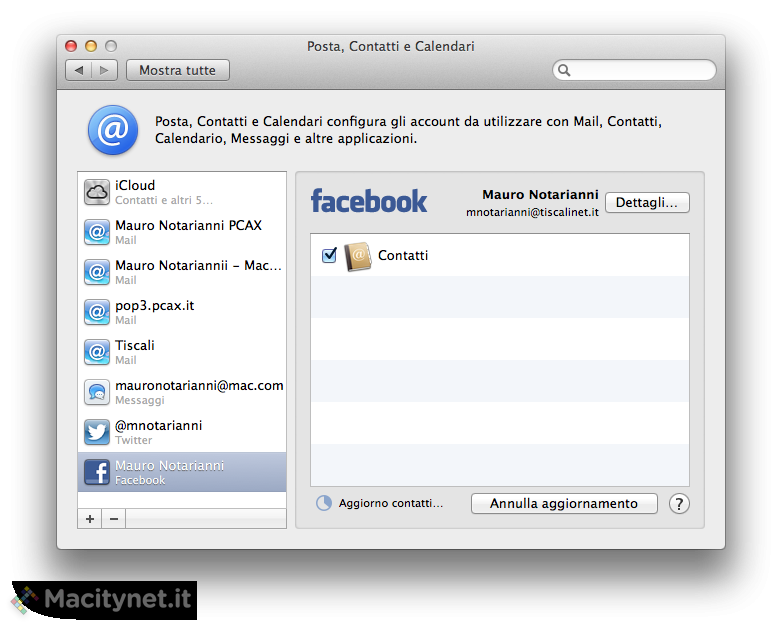The width and height of the screenshot is (782, 628).
Task: Click the Twitter bird icon
Action: coord(97,432)
